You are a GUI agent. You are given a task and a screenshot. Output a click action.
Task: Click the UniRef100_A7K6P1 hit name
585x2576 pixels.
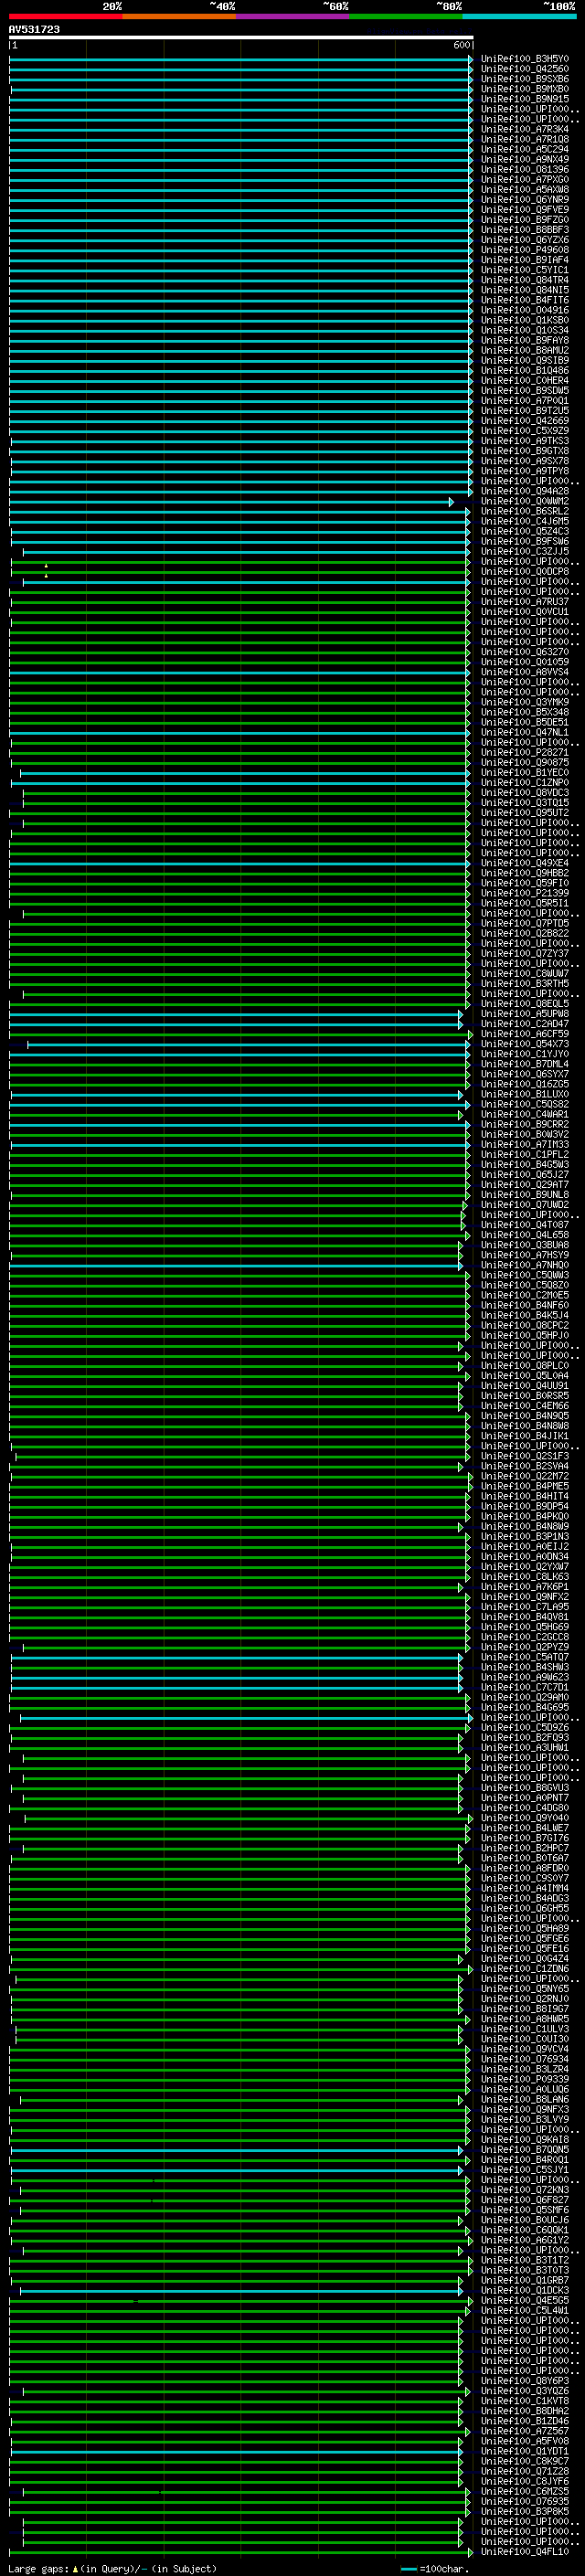click(x=525, y=1586)
